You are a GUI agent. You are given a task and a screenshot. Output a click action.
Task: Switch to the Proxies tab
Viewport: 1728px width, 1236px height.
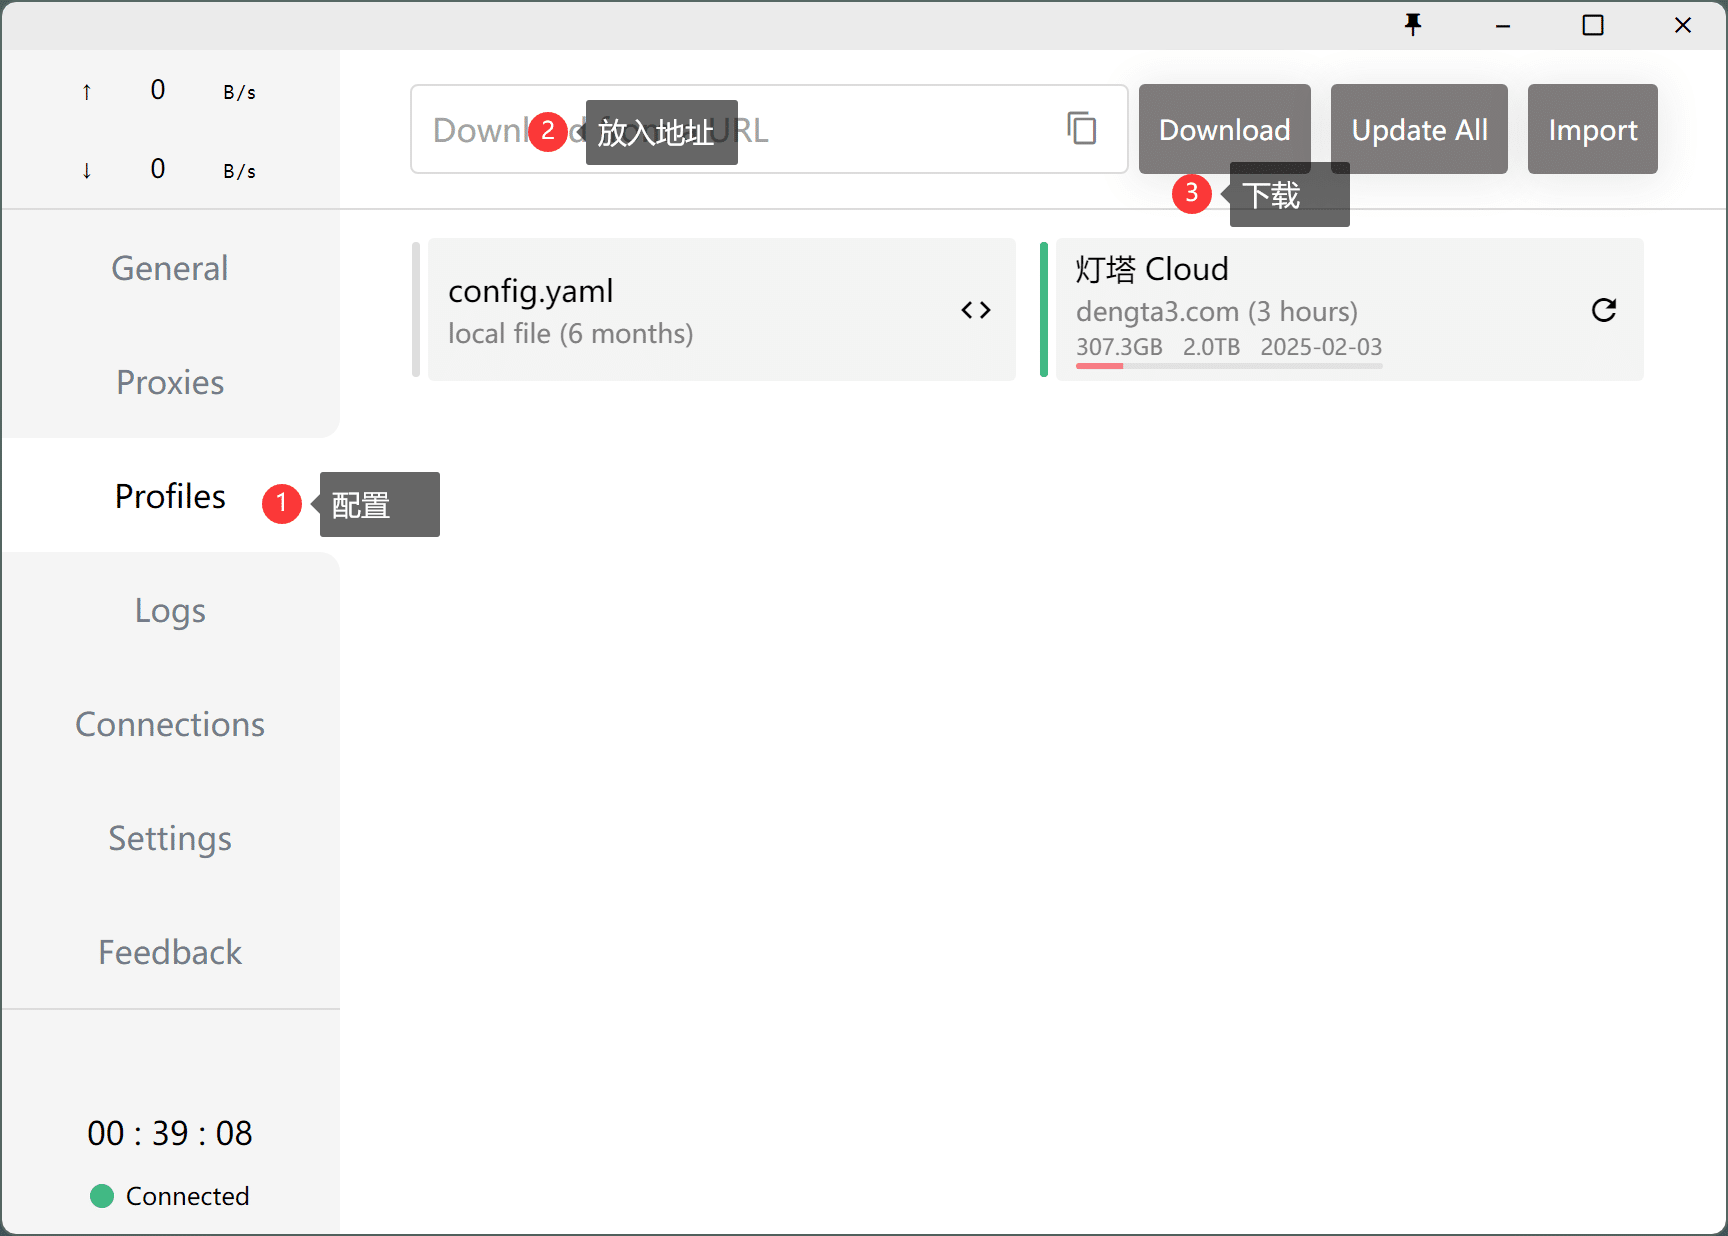point(170,382)
